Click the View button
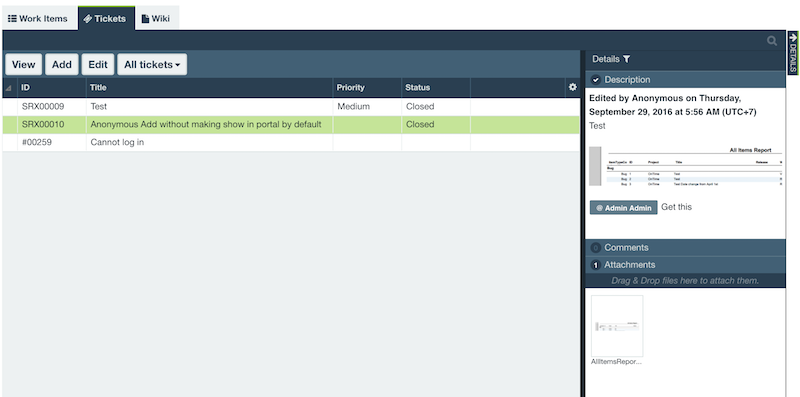Screen dimensions: 800x397 [x=23, y=65]
